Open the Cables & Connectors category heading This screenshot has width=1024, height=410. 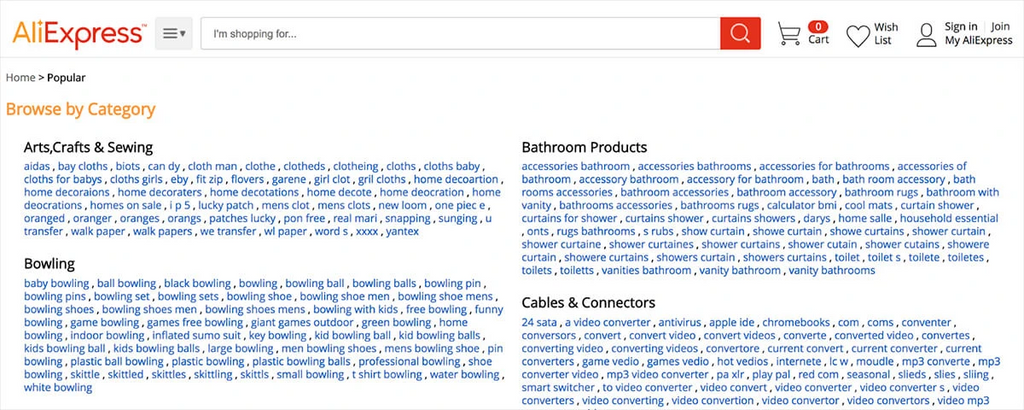(588, 302)
